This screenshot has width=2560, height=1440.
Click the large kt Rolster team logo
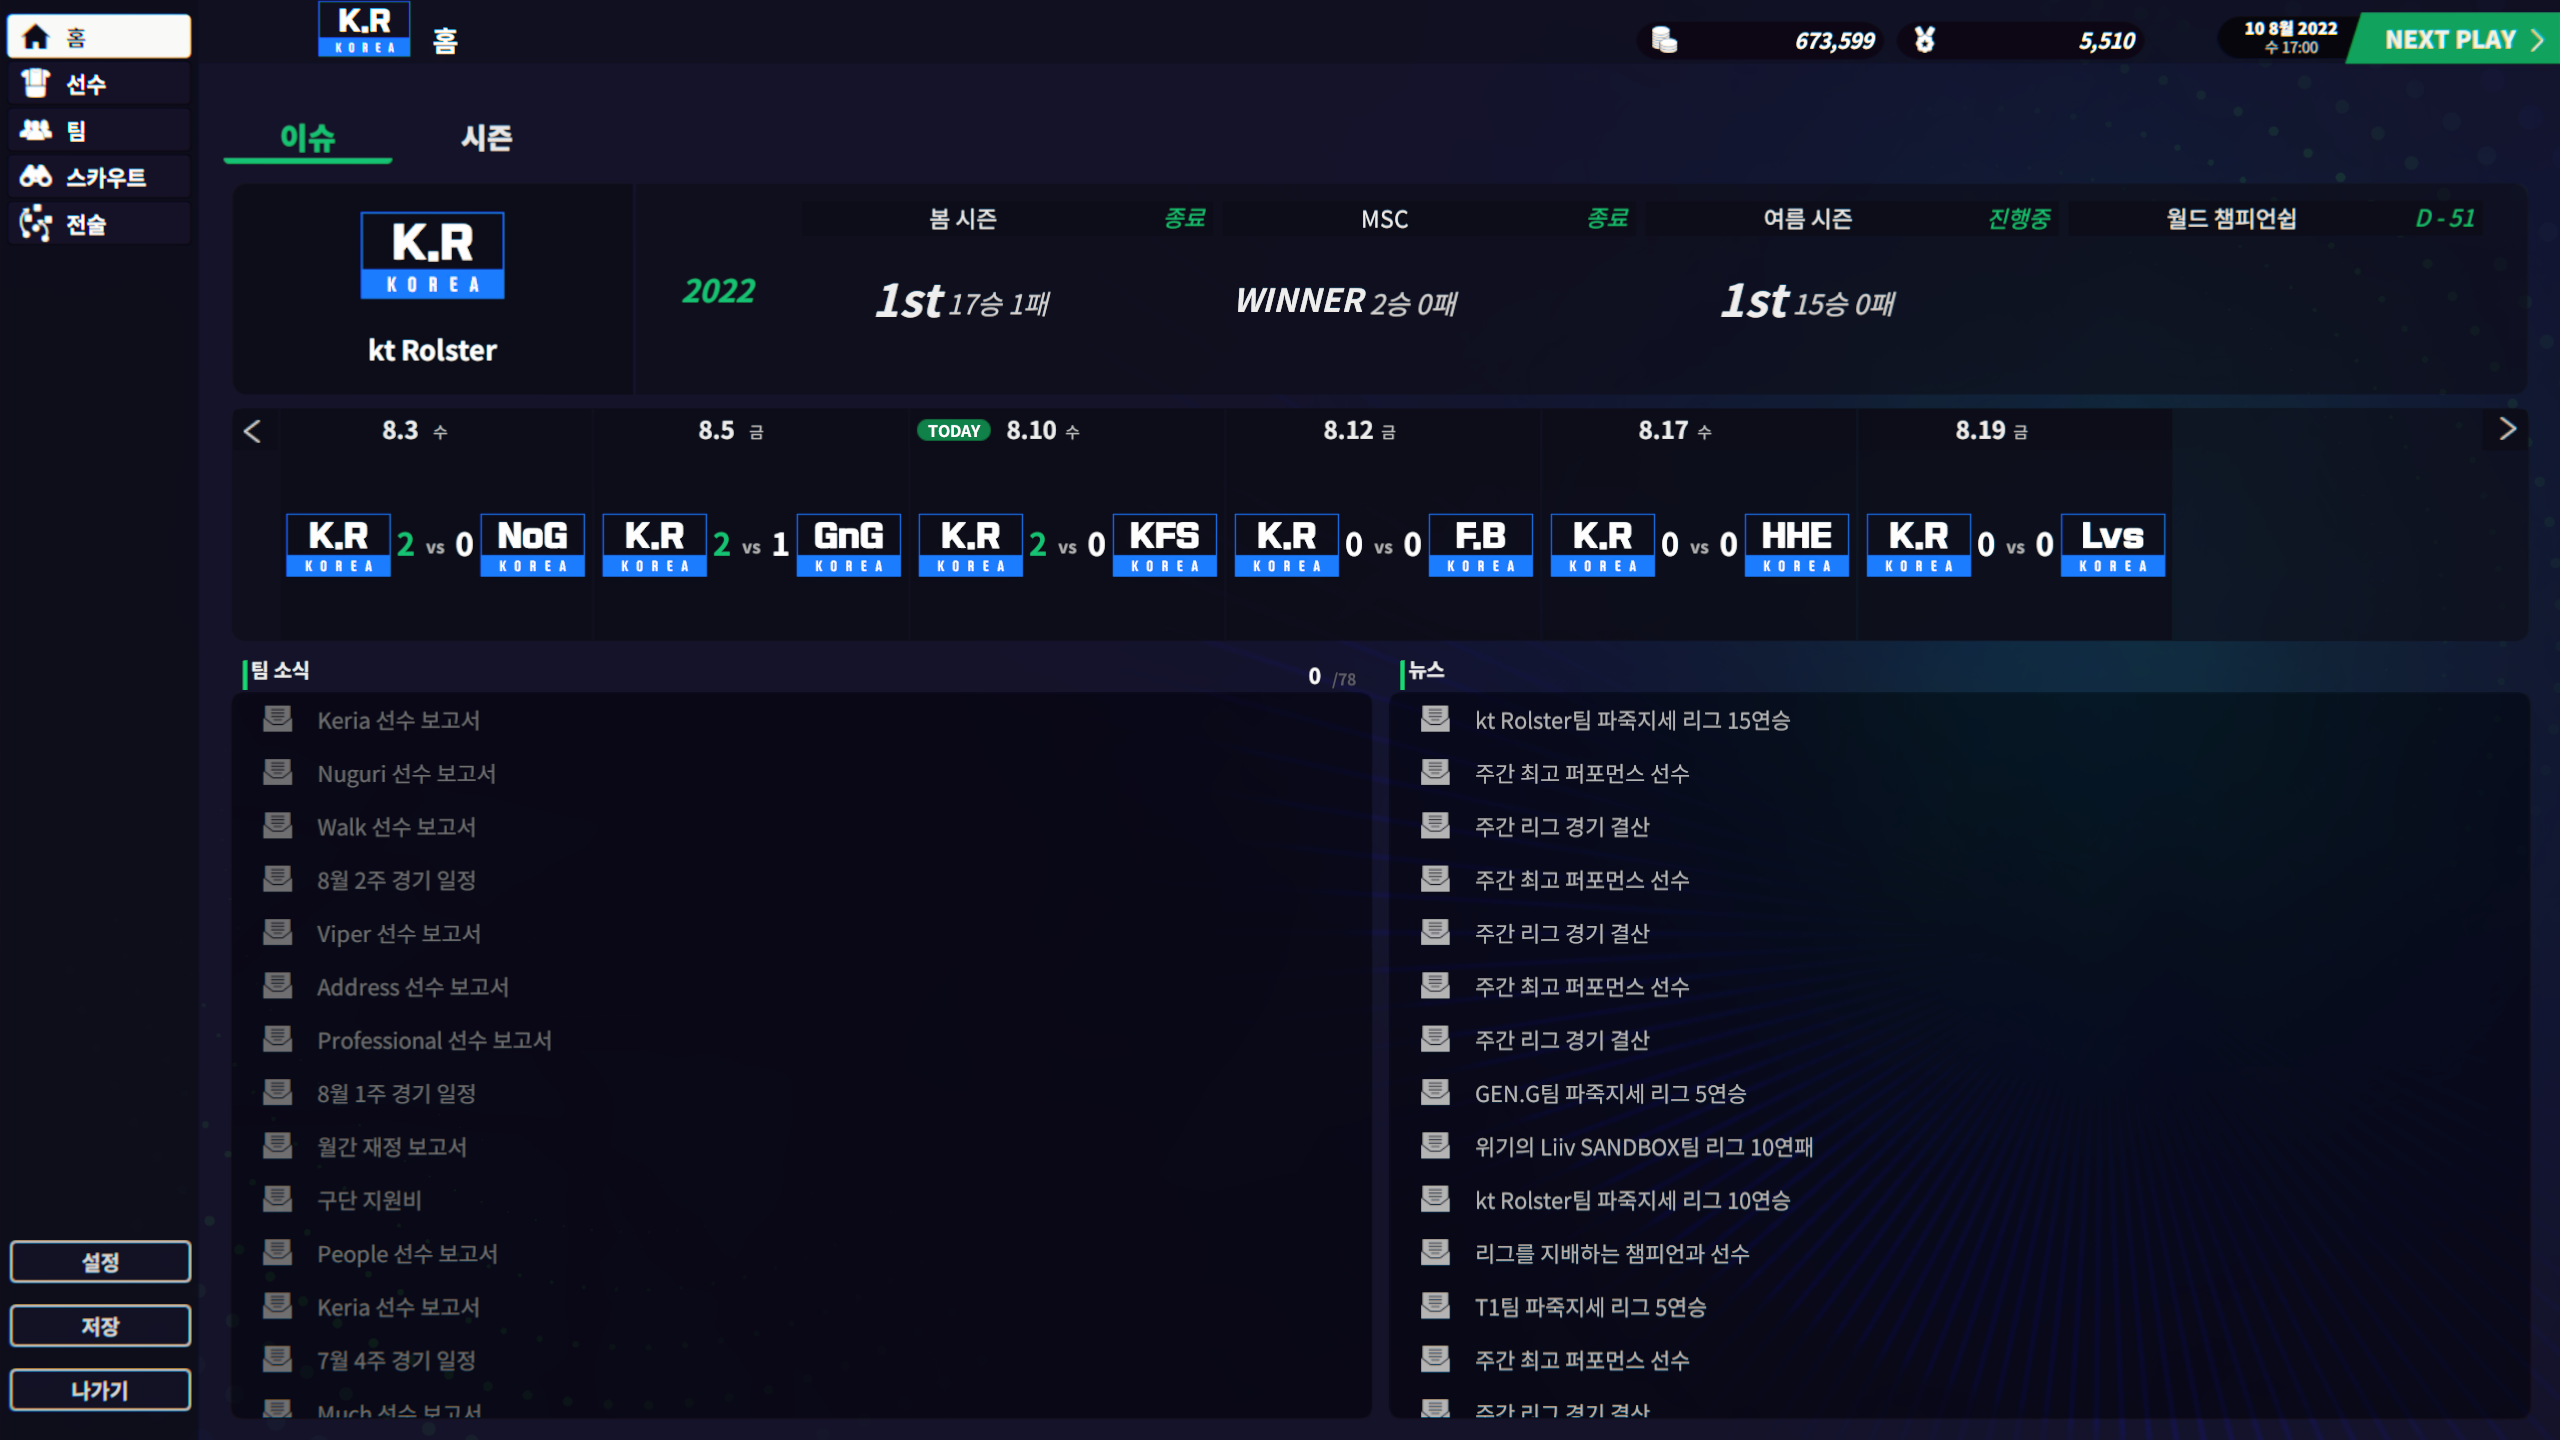[432, 255]
